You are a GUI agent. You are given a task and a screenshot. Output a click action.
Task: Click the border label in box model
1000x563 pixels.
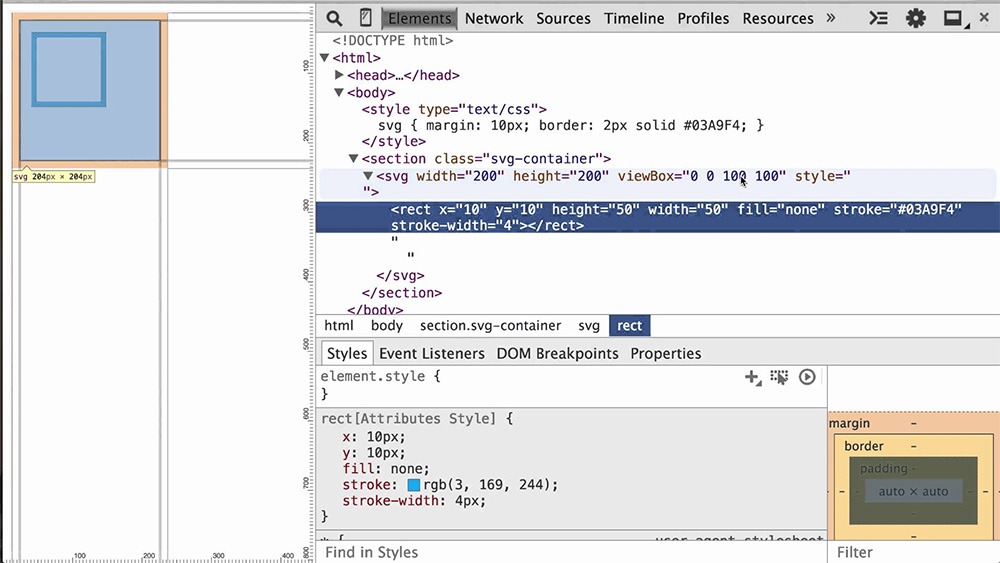pyautogui.click(x=864, y=446)
